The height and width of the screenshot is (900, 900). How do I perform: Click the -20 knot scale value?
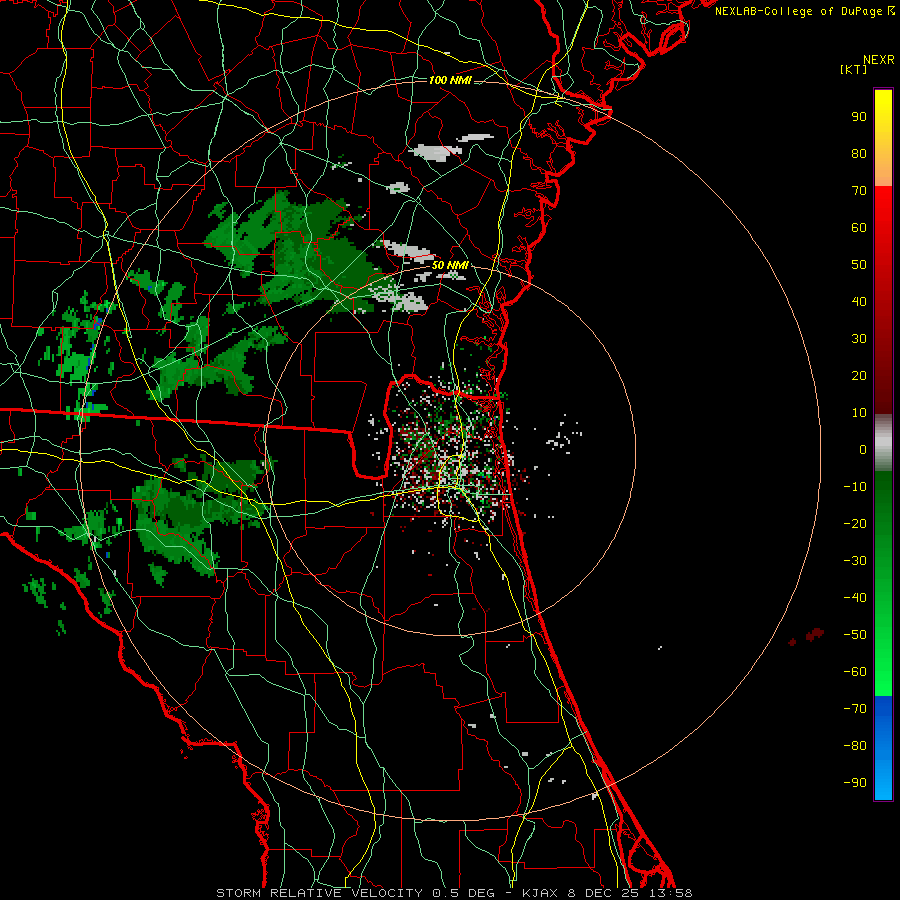tap(855, 523)
